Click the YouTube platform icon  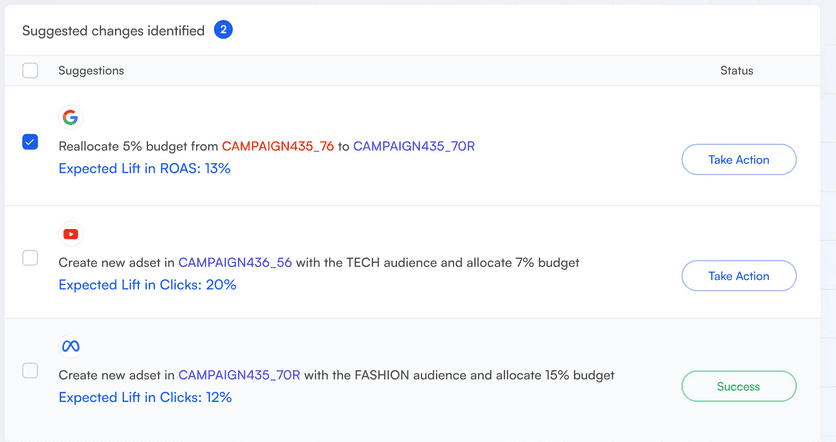pyautogui.click(x=70, y=234)
